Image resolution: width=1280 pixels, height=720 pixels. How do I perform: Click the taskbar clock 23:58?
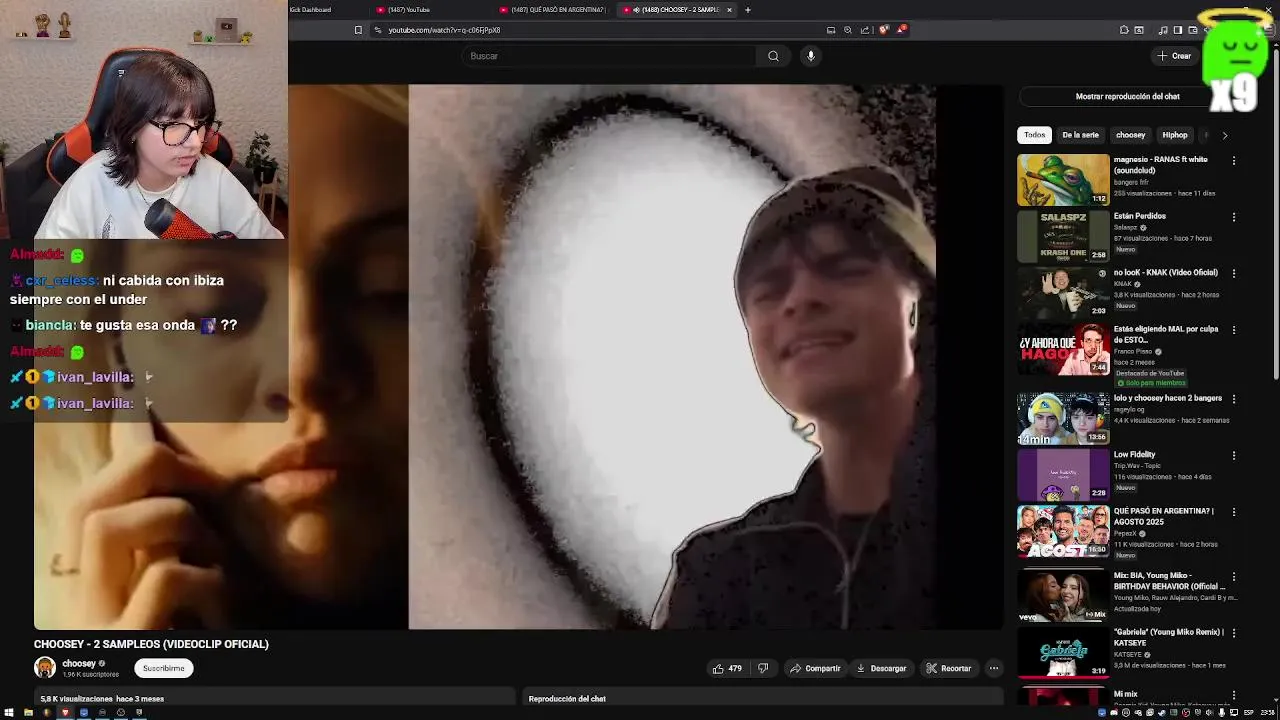[1267, 713]
